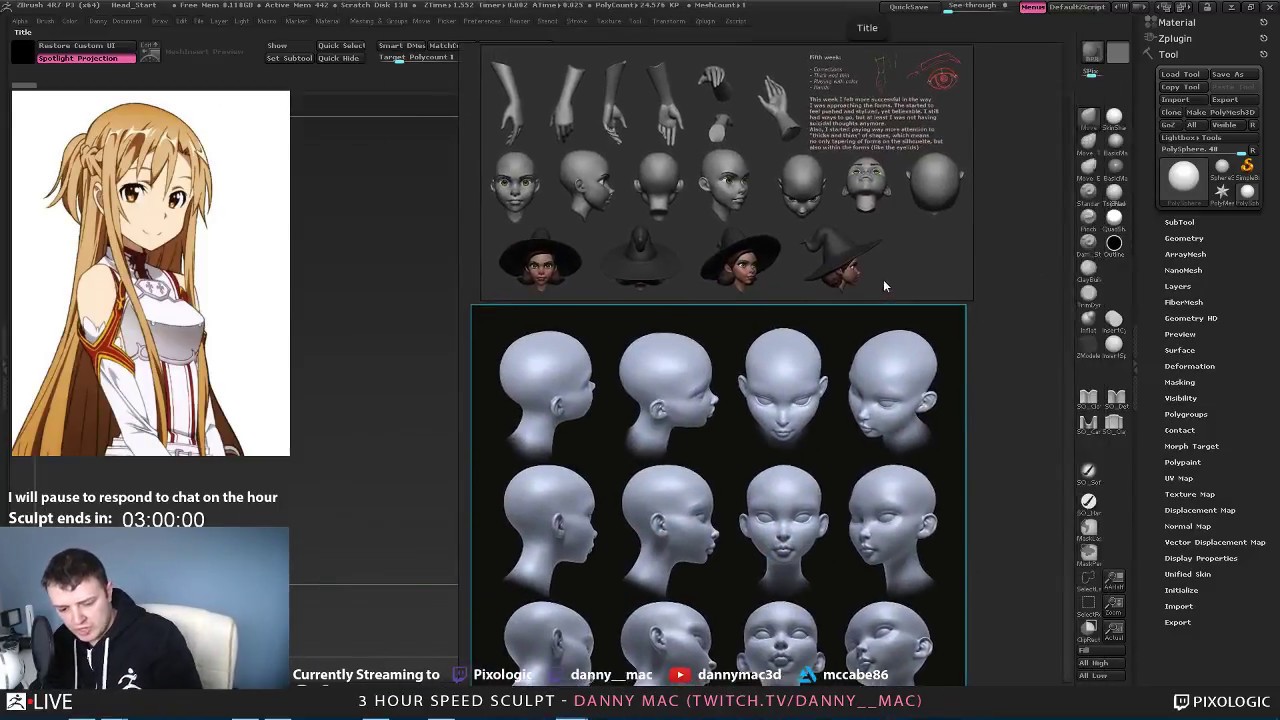Expand the UV Map subpalette
This screenshot has width=1280, height=720.
point(1179,478)
